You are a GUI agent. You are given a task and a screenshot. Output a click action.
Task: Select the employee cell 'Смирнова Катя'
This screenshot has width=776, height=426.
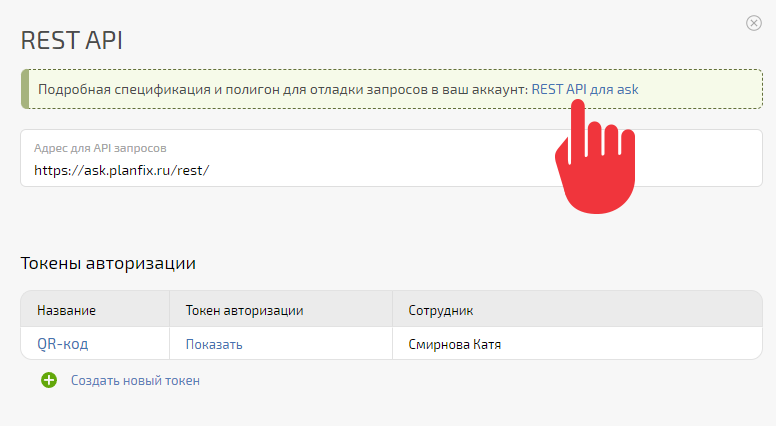pos(454,344)
